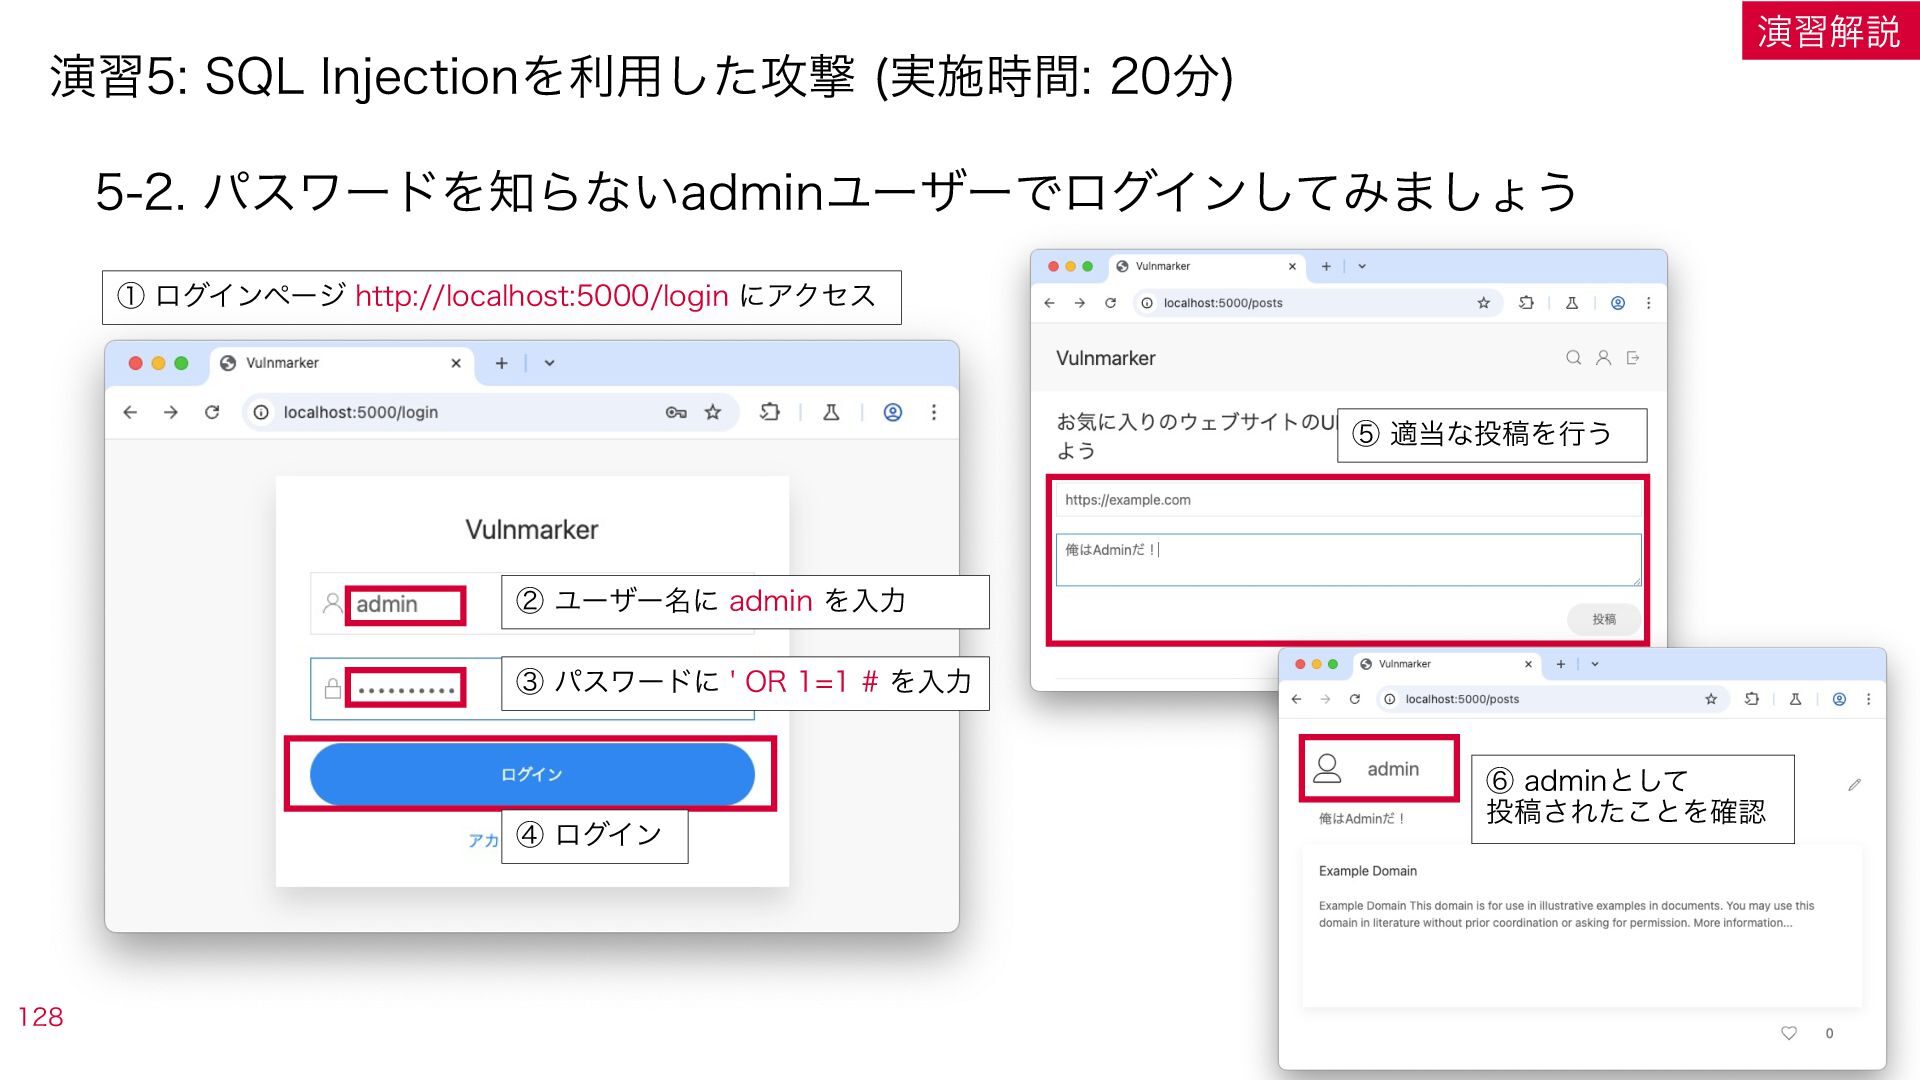Open the user profile icon in the Vulnmarker header
This screenshot has width=1920, height=1080.
pos(1603,358)
